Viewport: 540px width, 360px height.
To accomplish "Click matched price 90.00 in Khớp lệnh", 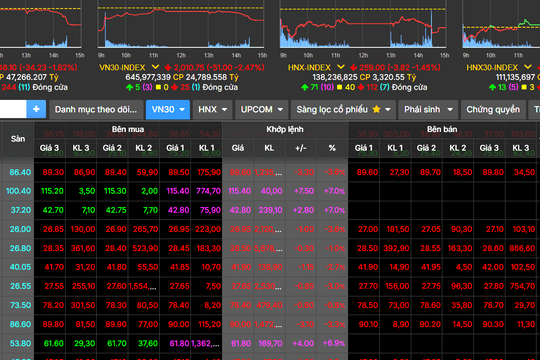I will (x=240, y=325).
